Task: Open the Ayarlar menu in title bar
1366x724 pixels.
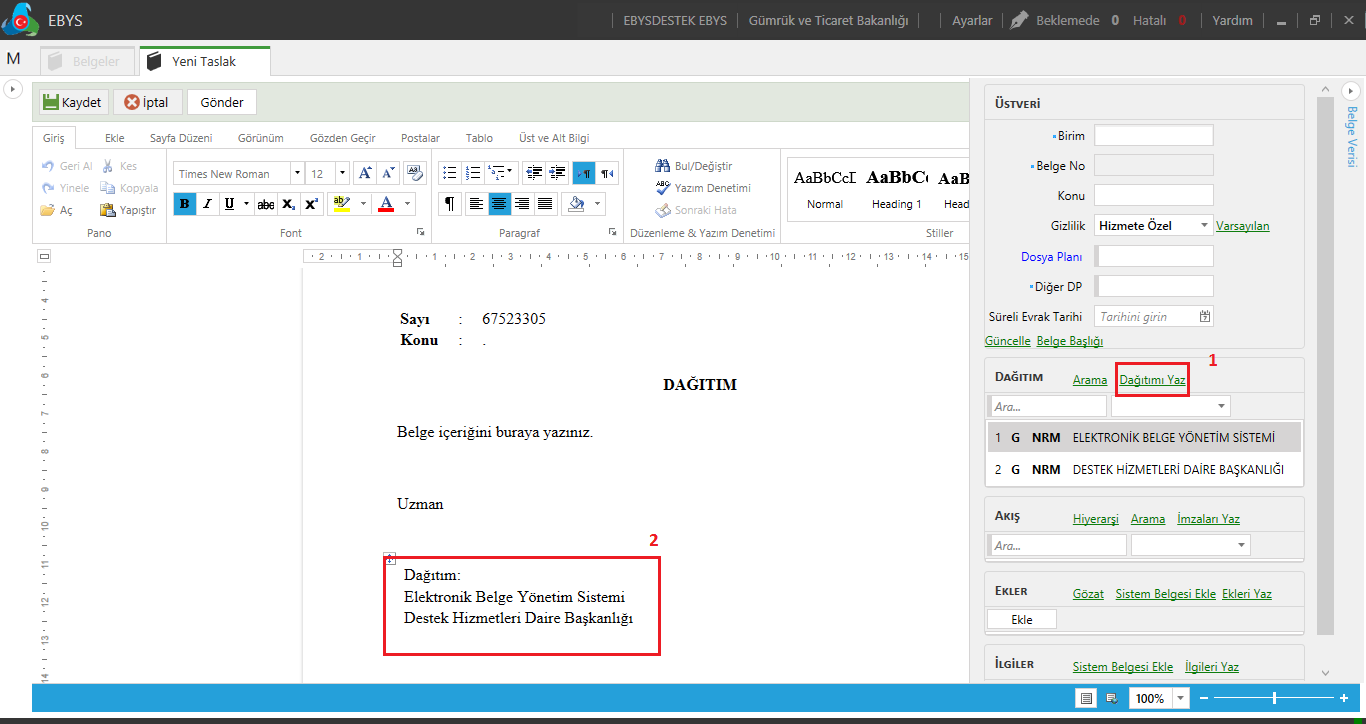Action: pyautogui.click(x=972, y=20)
